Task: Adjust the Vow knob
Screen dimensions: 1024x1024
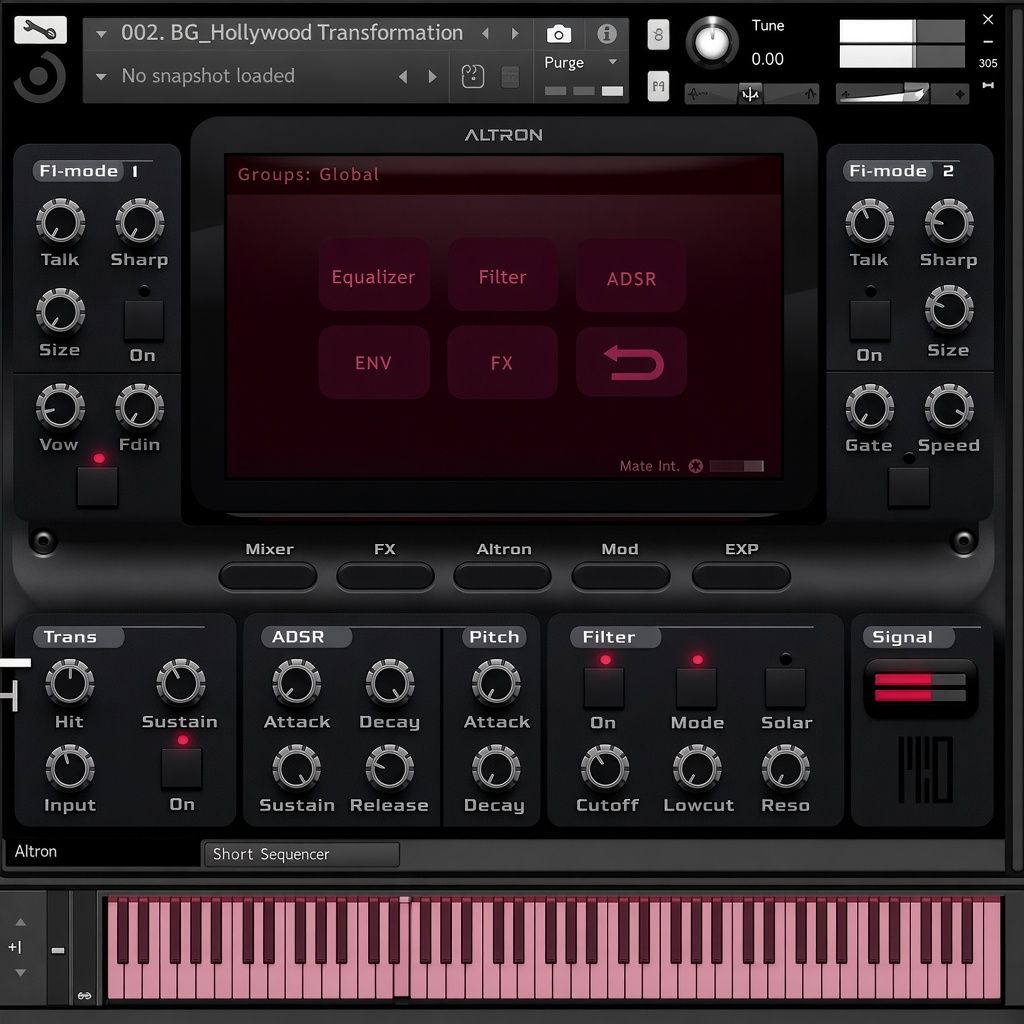Action: coord(60,408)
